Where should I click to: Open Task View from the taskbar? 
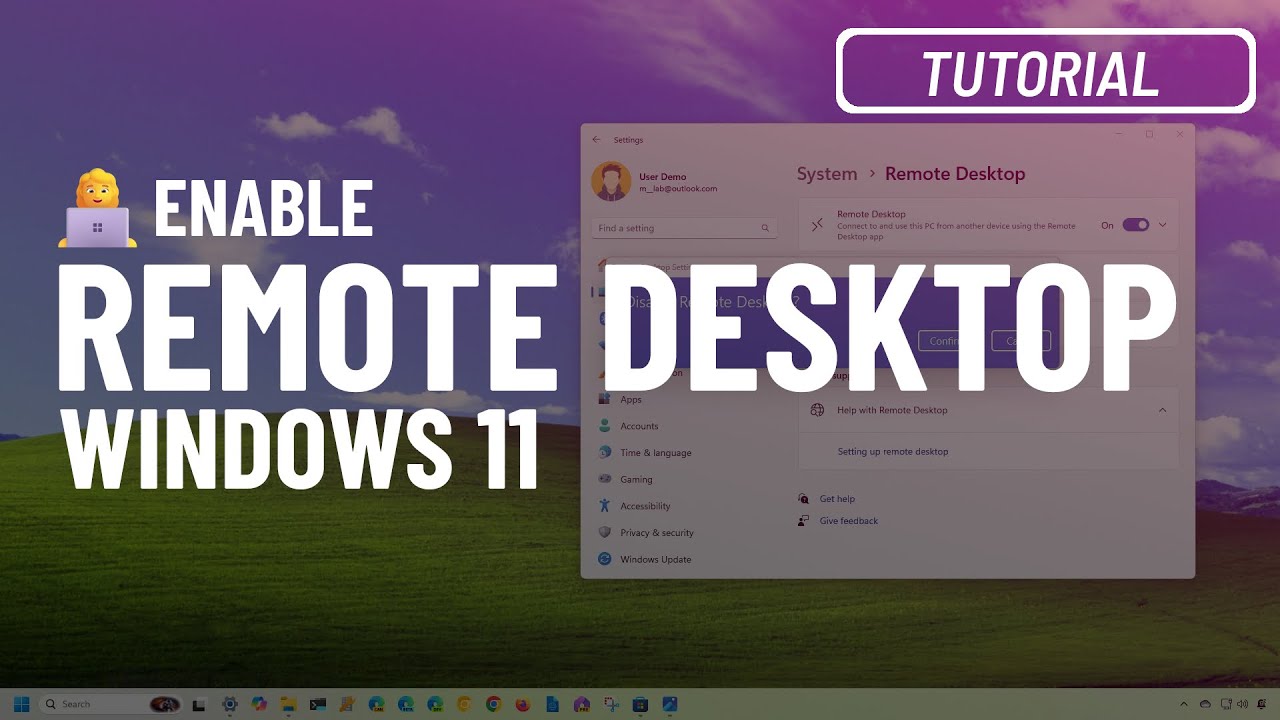click(199, 705)
